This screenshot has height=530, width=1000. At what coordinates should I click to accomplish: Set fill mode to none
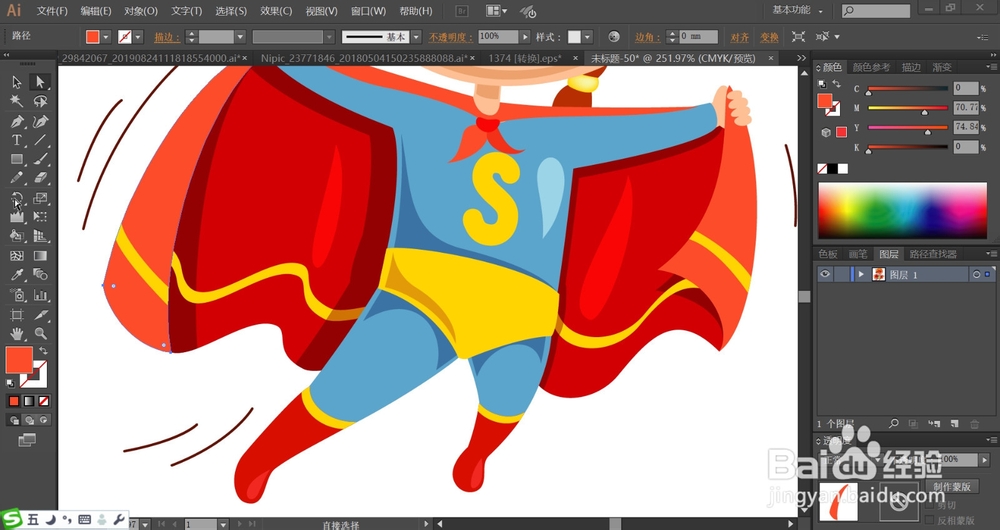click(43, 401)
